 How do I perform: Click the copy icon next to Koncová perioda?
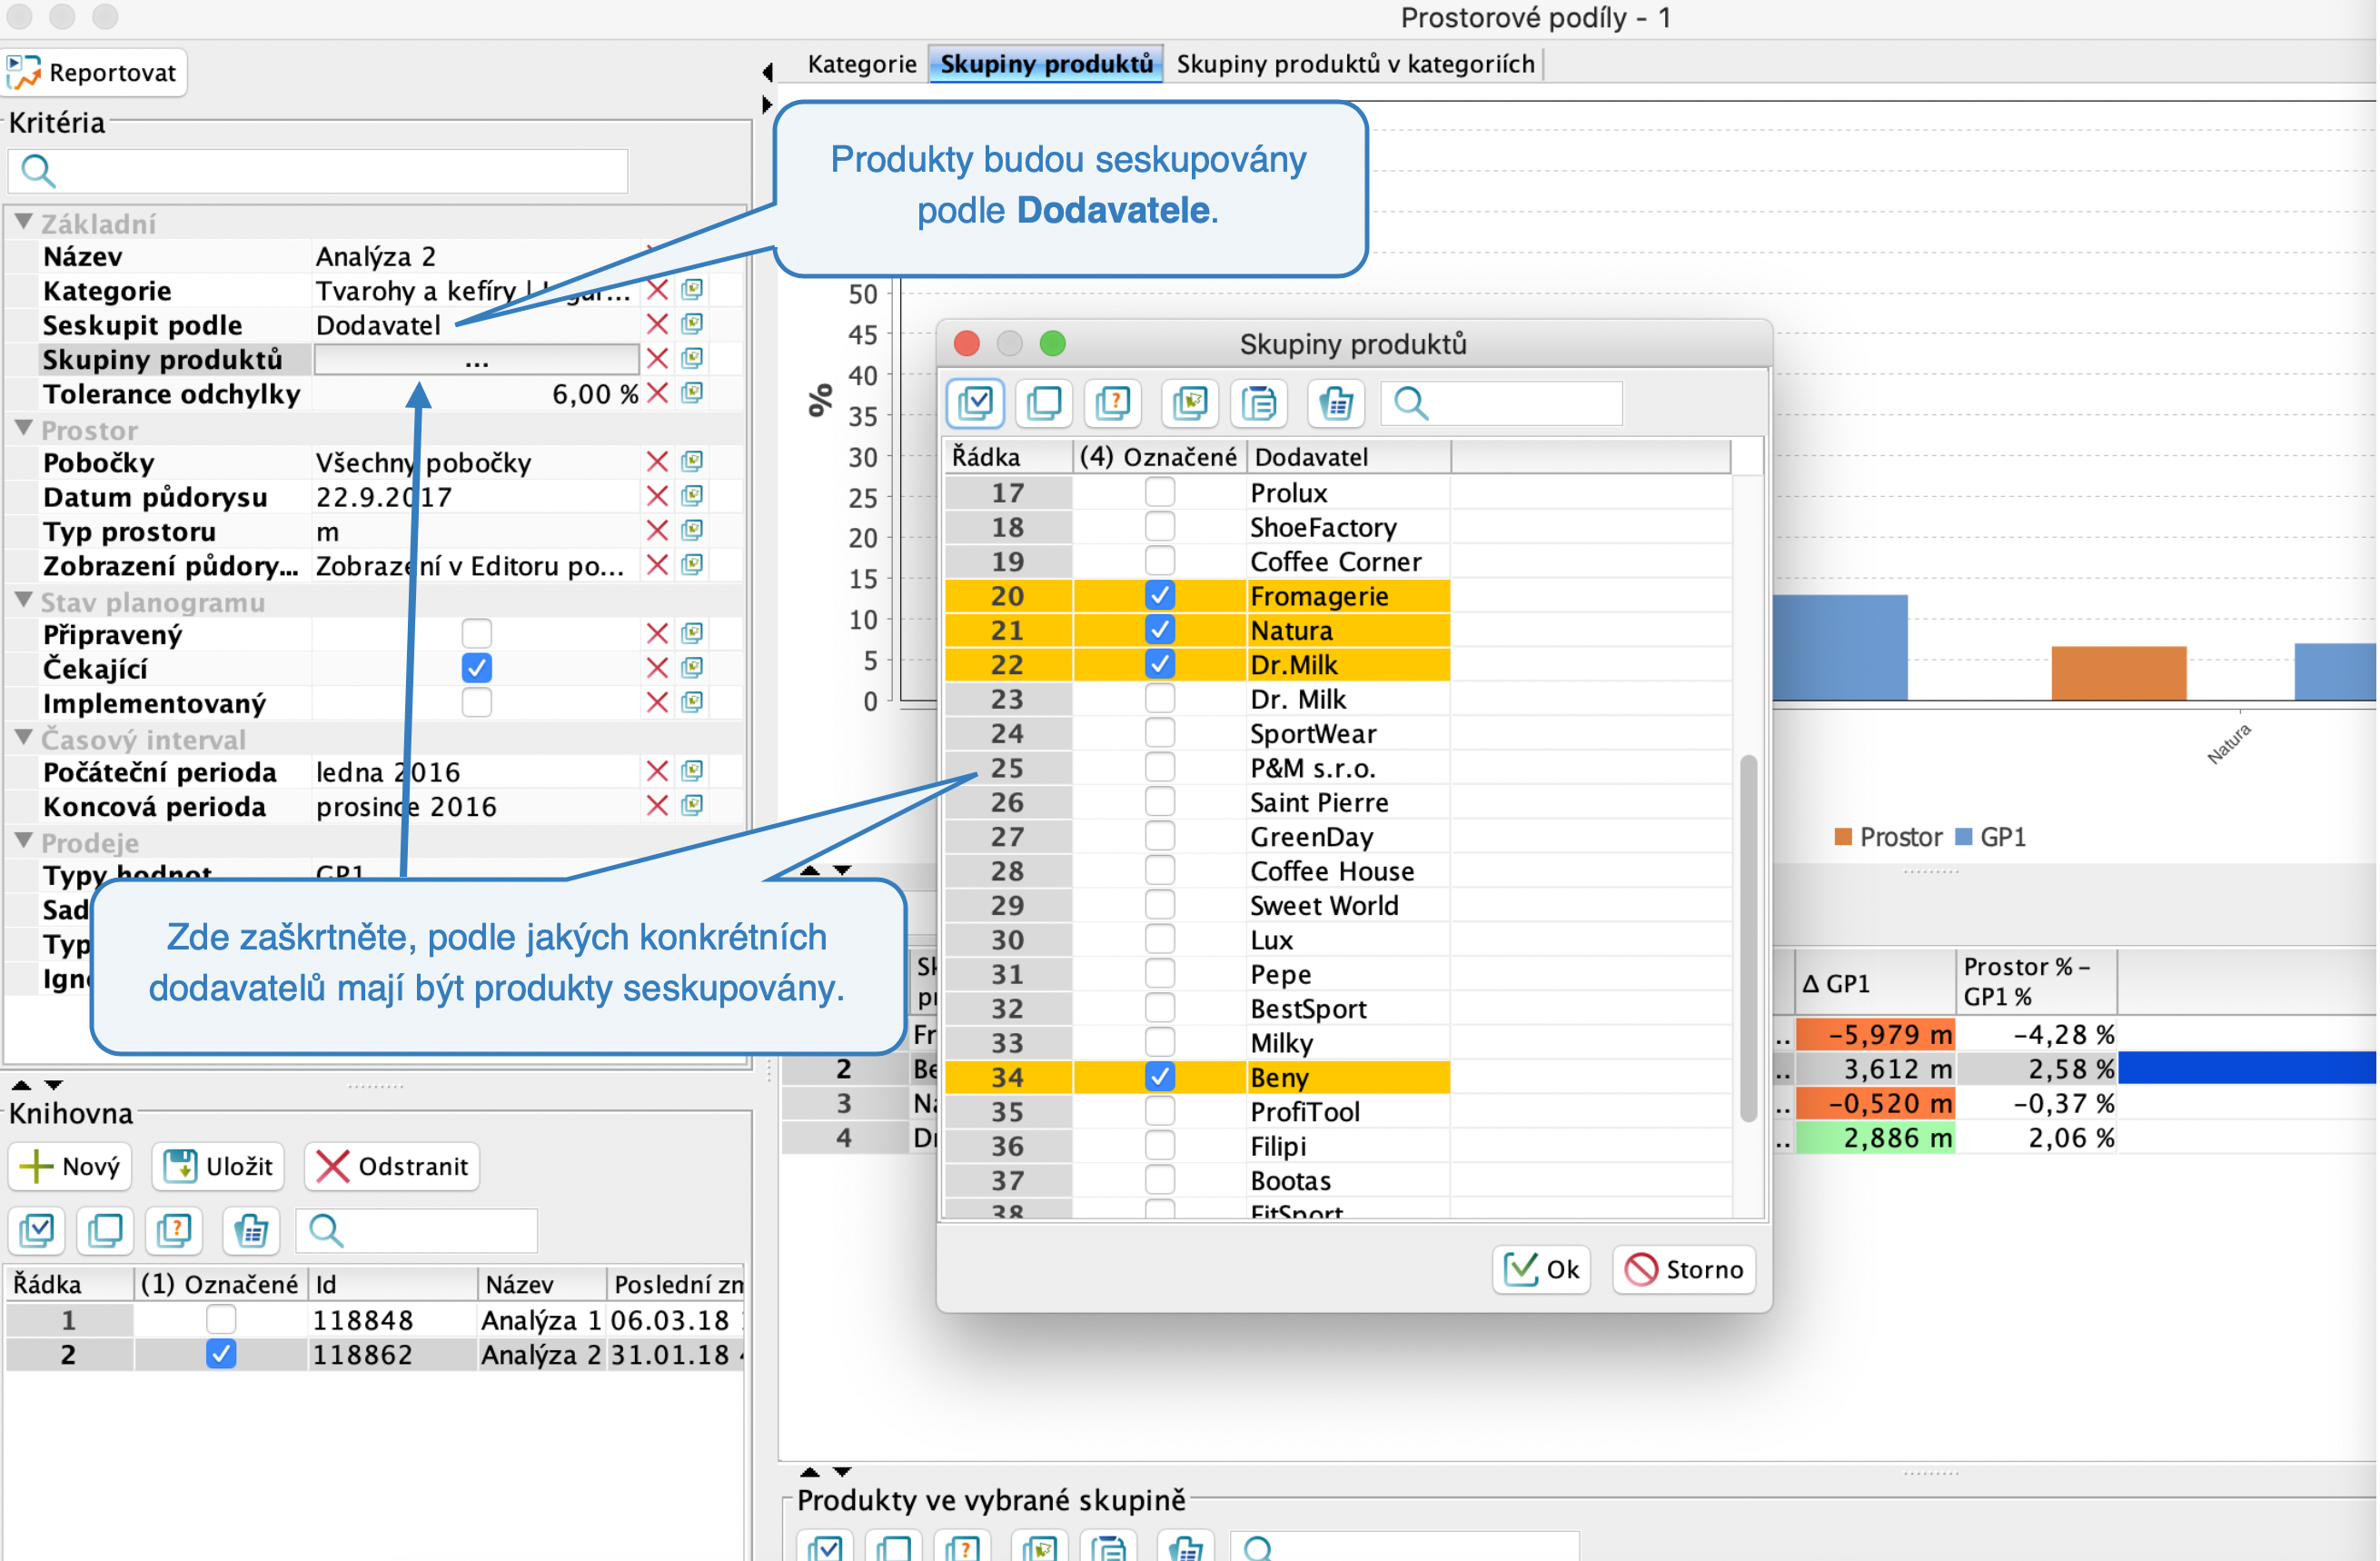pos(692,805)
